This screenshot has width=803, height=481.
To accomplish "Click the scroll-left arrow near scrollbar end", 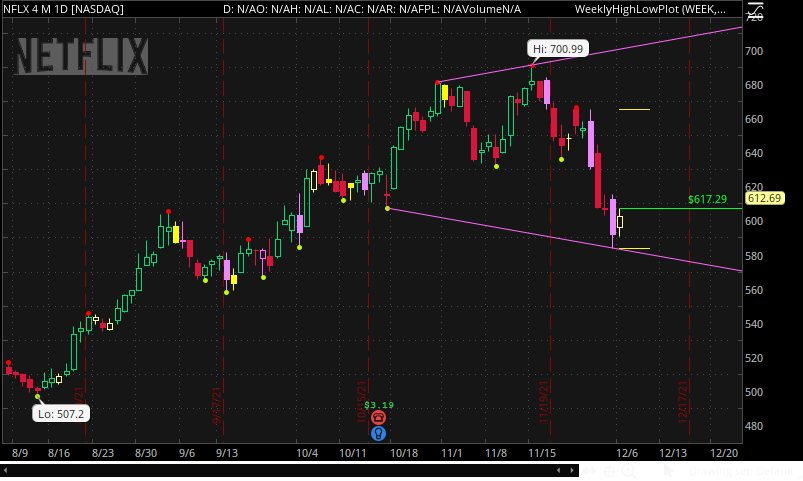I will pyautogui.click(x=559, y=470).
